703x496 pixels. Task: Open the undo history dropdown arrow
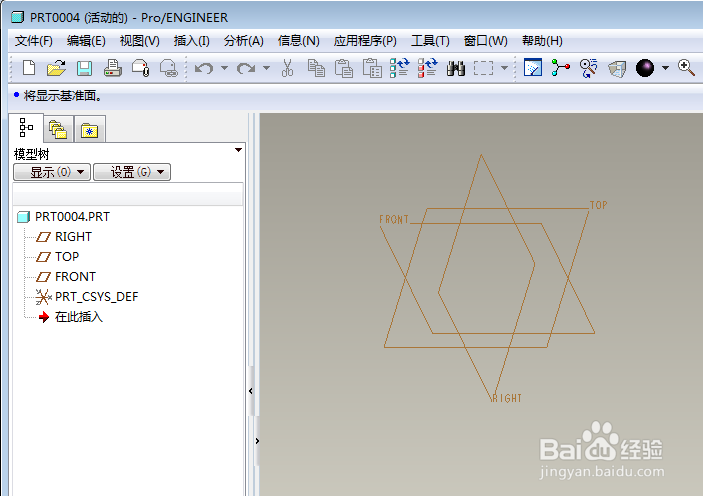point(224,68)
